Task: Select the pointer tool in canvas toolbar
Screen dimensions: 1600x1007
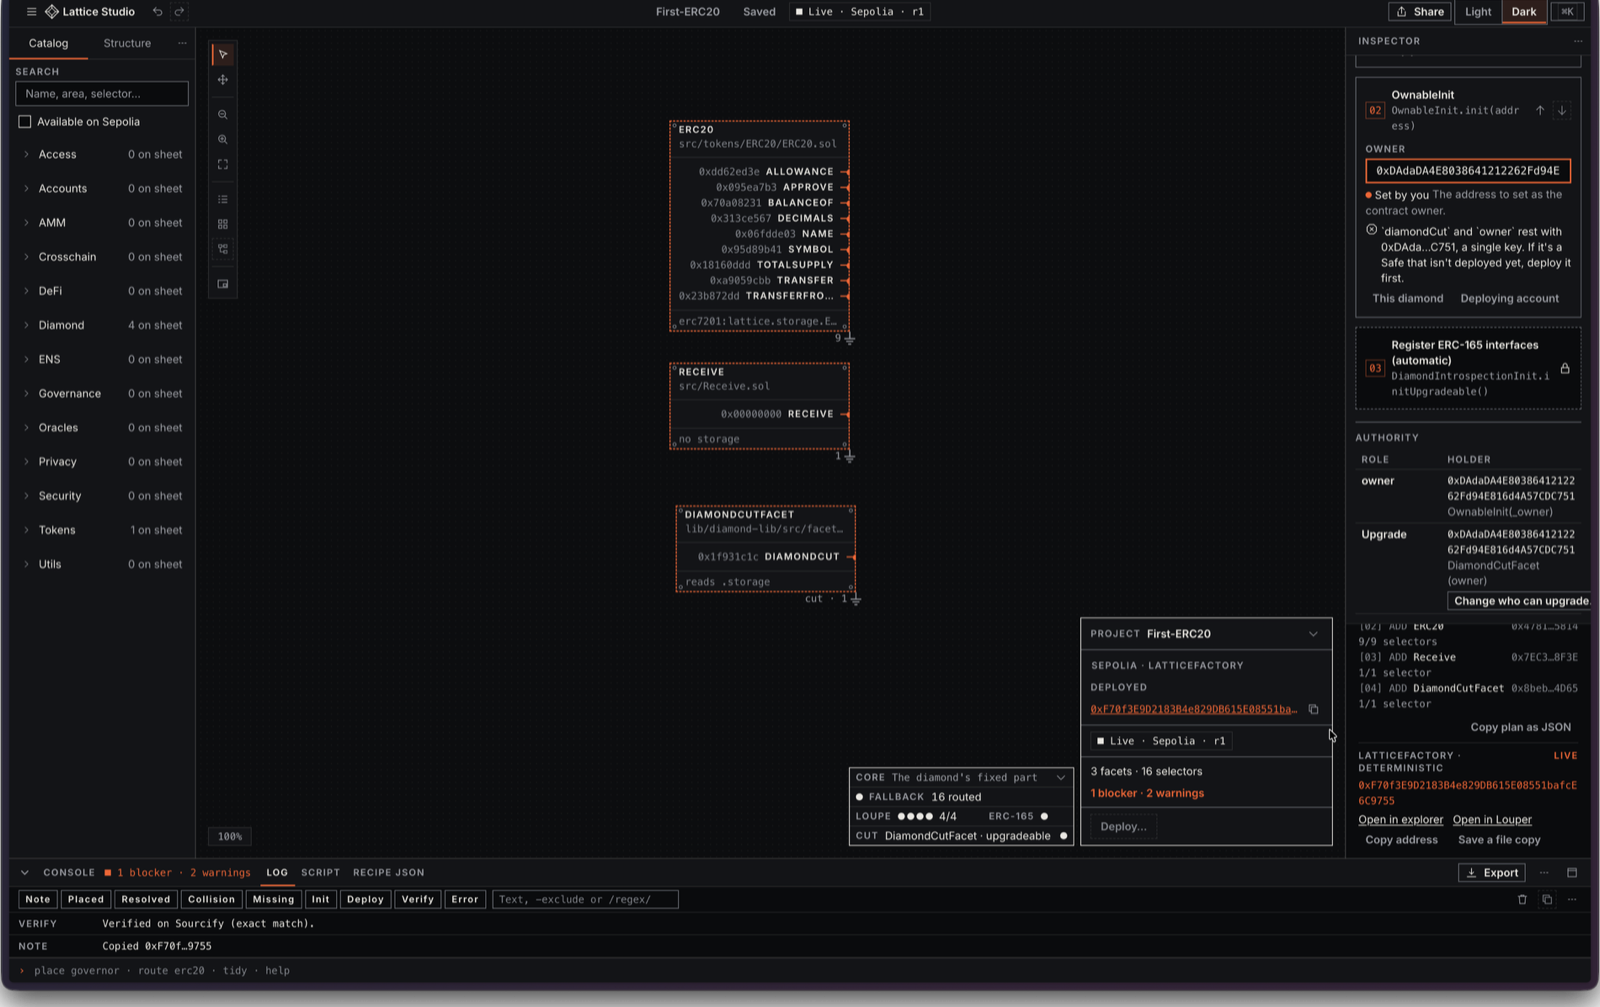Action: tap(223, 55)
